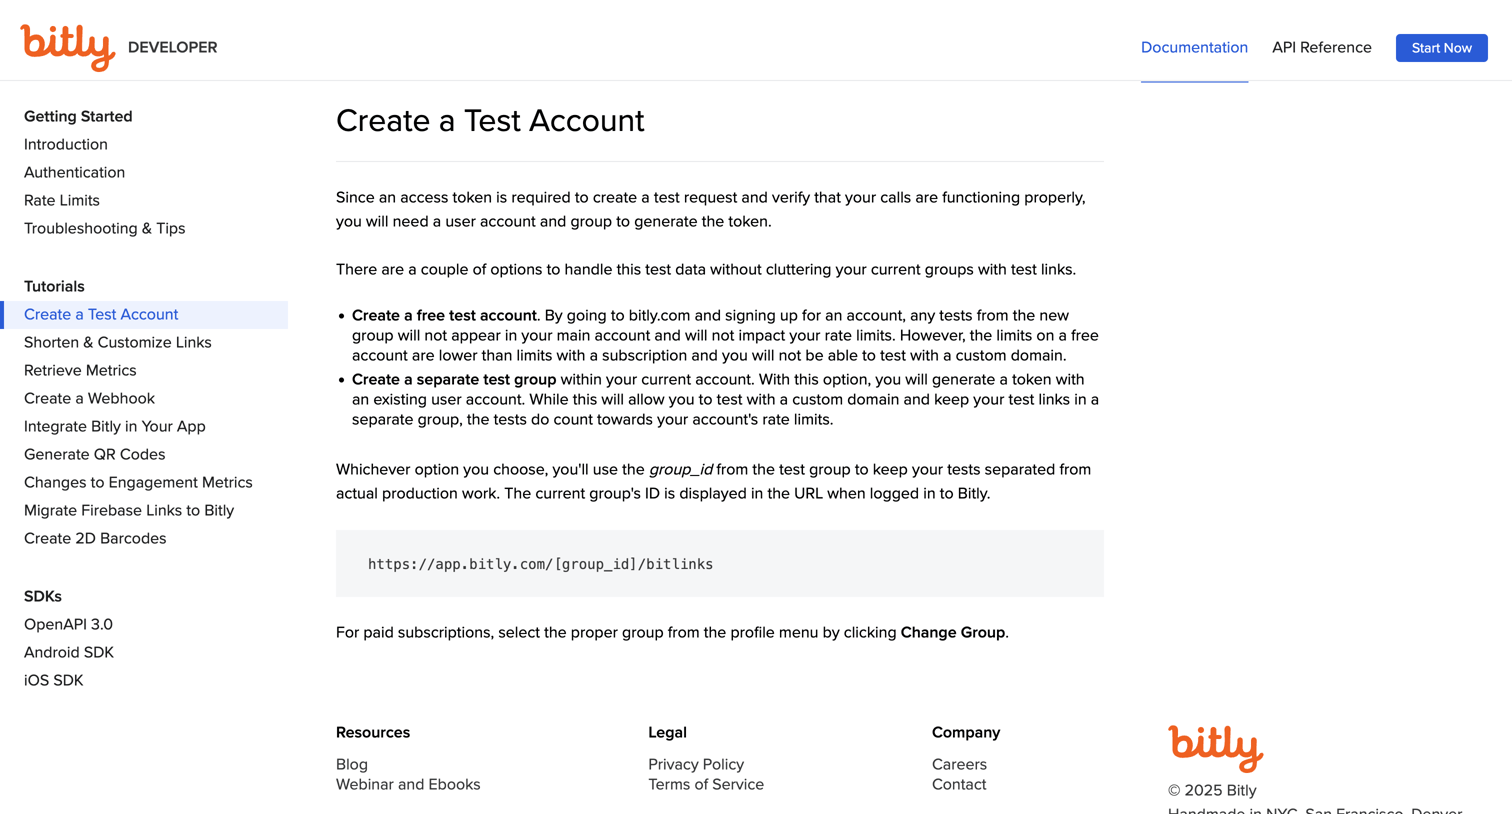The height and width of the screenshot is (814, 1512).
Task: Click the Blog link in the footer
Action: [352, 764]
